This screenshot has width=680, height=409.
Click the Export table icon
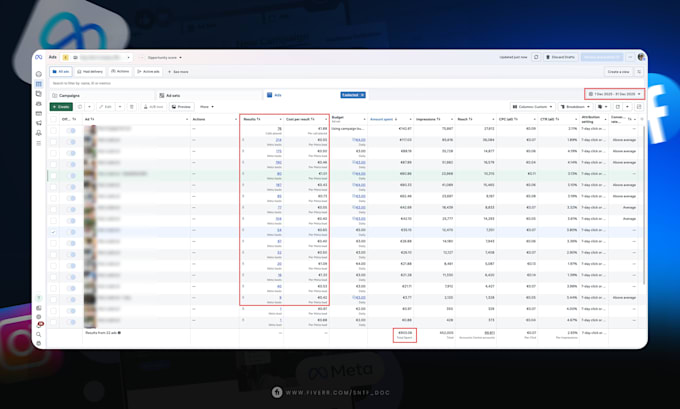click(618, 107)
